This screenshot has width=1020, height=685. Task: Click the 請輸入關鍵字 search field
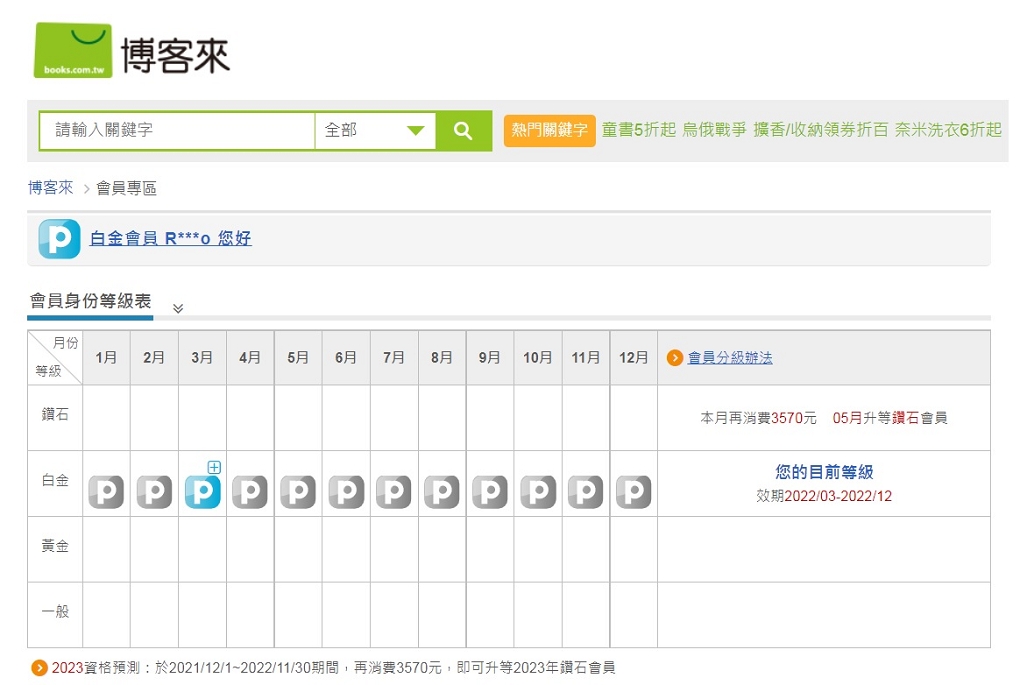point(177,131)
